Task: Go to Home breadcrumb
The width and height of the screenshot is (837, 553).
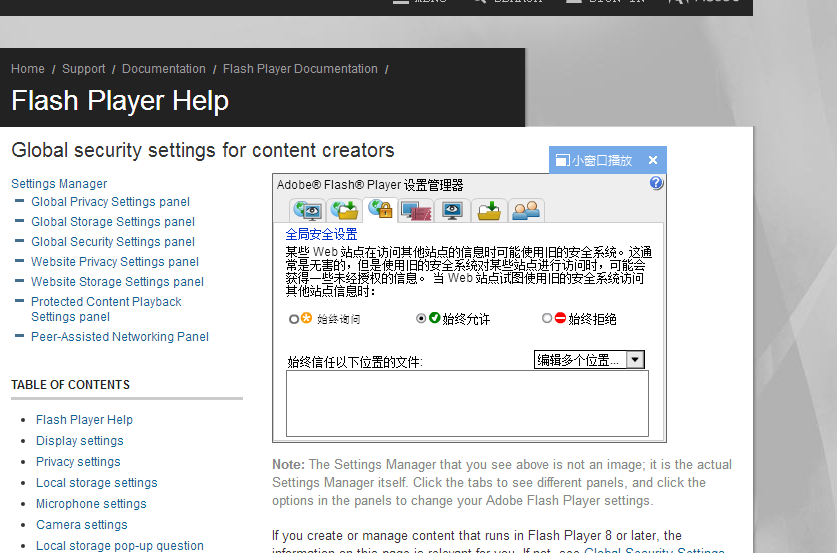Action: tap(28, 69)
